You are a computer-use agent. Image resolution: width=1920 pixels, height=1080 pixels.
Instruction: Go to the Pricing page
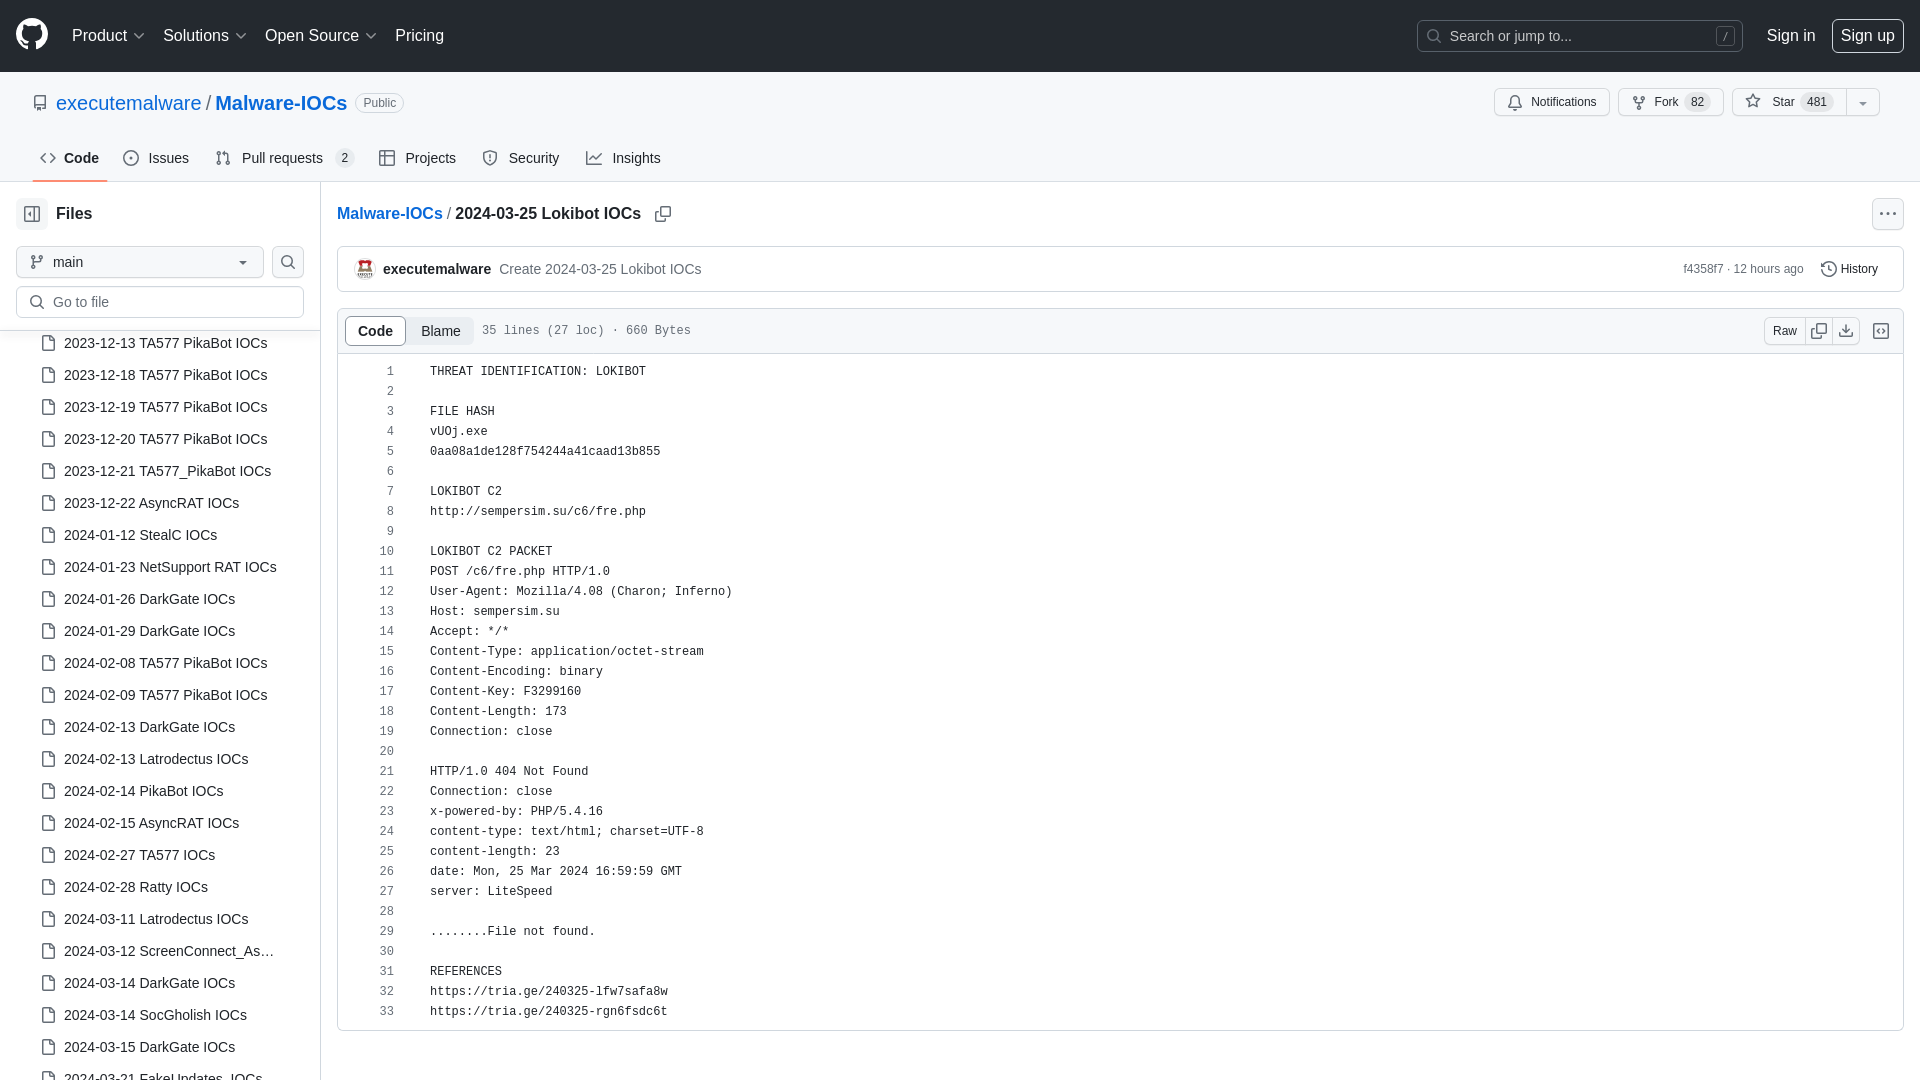click(x=419, y=36)
